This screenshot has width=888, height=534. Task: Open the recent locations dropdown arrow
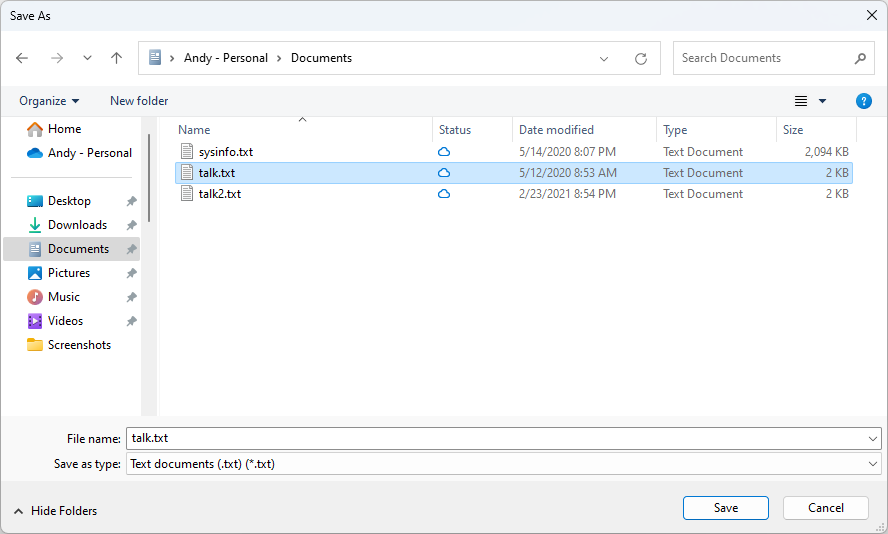(87, 58)
